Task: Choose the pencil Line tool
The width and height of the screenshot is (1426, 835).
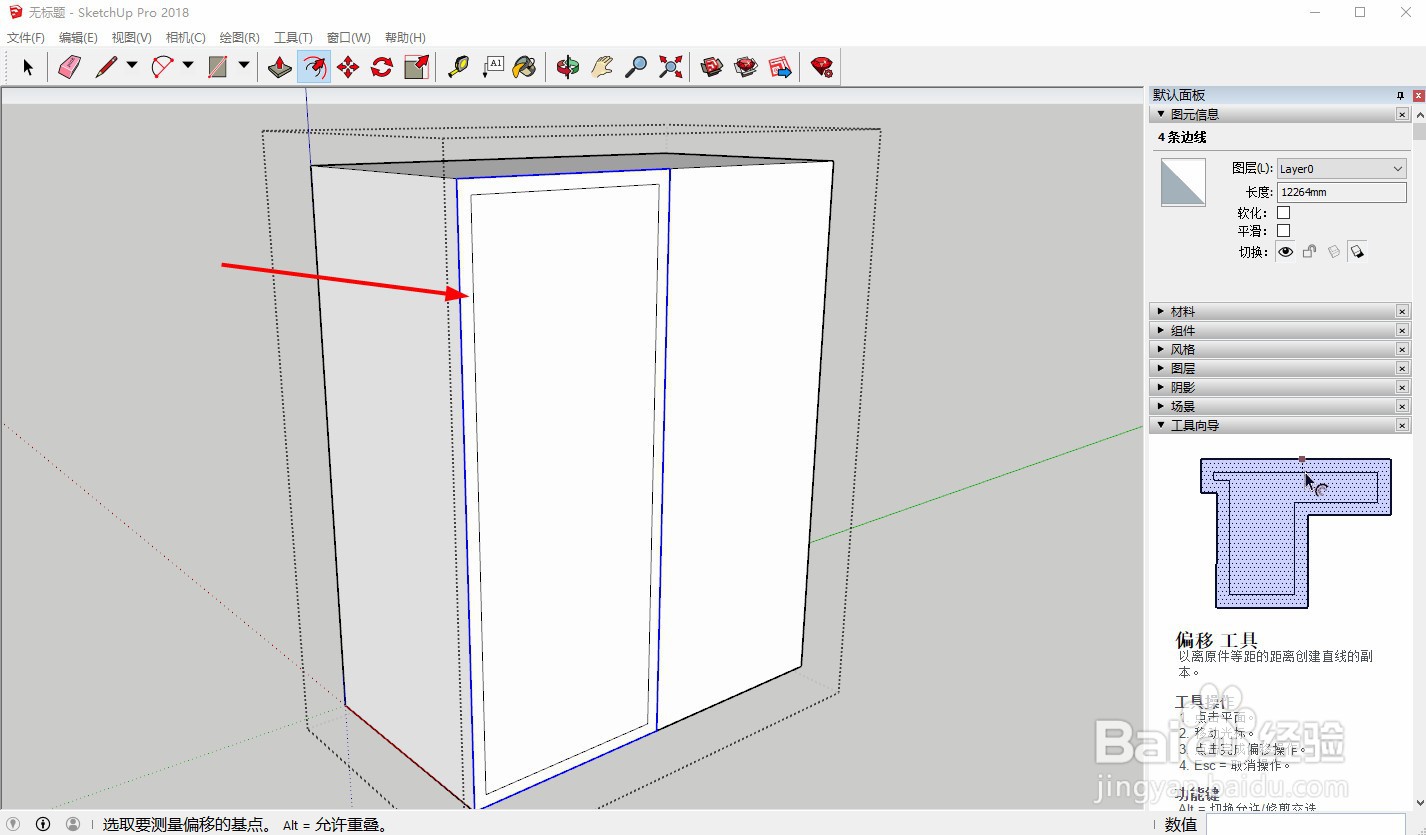Action: 106,67
